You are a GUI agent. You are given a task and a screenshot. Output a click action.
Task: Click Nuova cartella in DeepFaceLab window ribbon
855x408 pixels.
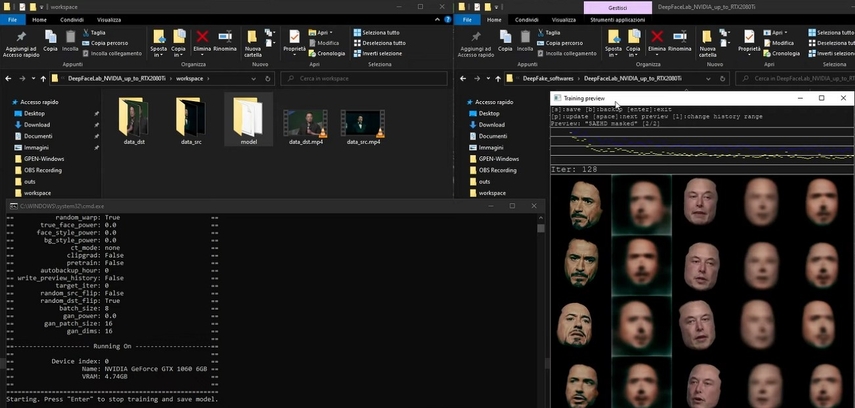pos(707,44)
